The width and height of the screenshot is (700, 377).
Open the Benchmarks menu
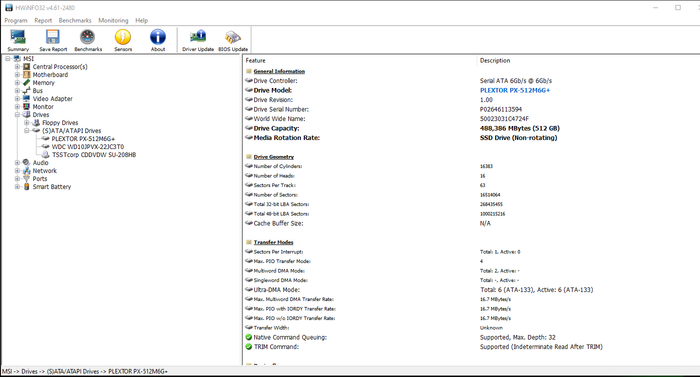tap(75, 21)
